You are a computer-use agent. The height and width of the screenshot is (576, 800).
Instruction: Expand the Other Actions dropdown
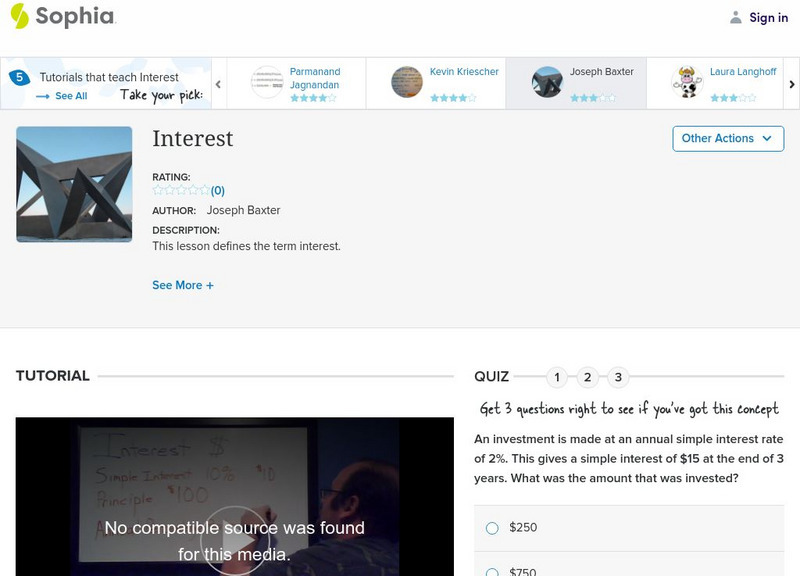coord(728,139)
